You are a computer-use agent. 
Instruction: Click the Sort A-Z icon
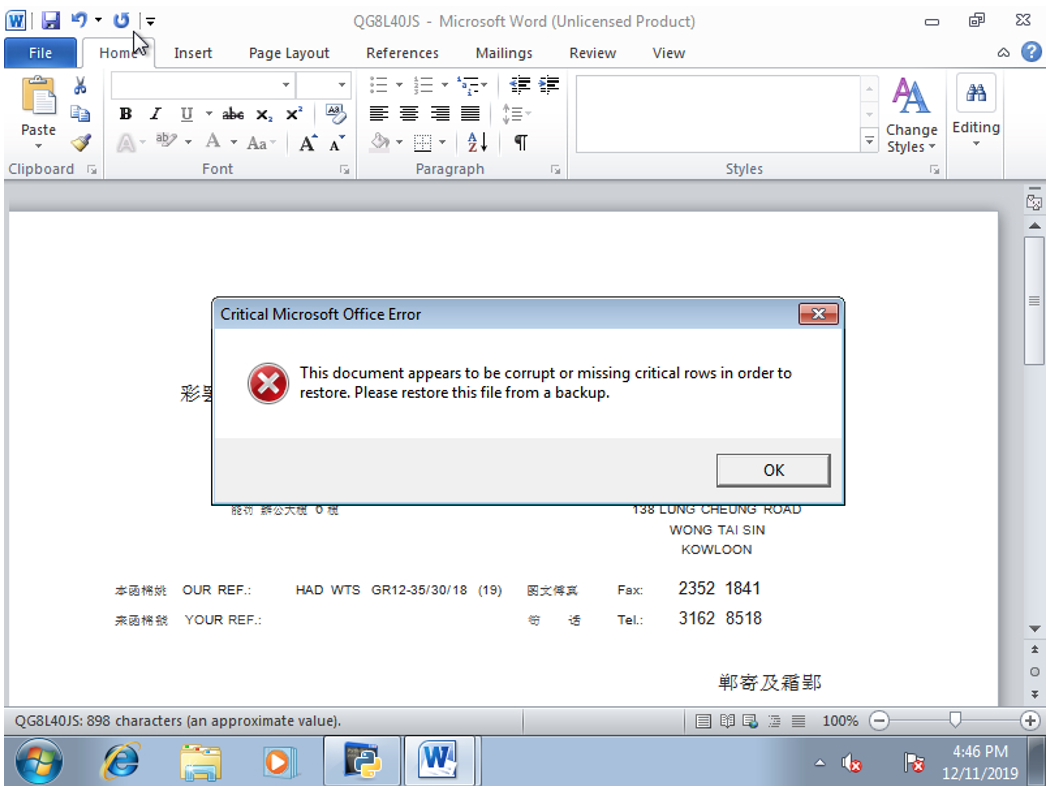point(477,142)
